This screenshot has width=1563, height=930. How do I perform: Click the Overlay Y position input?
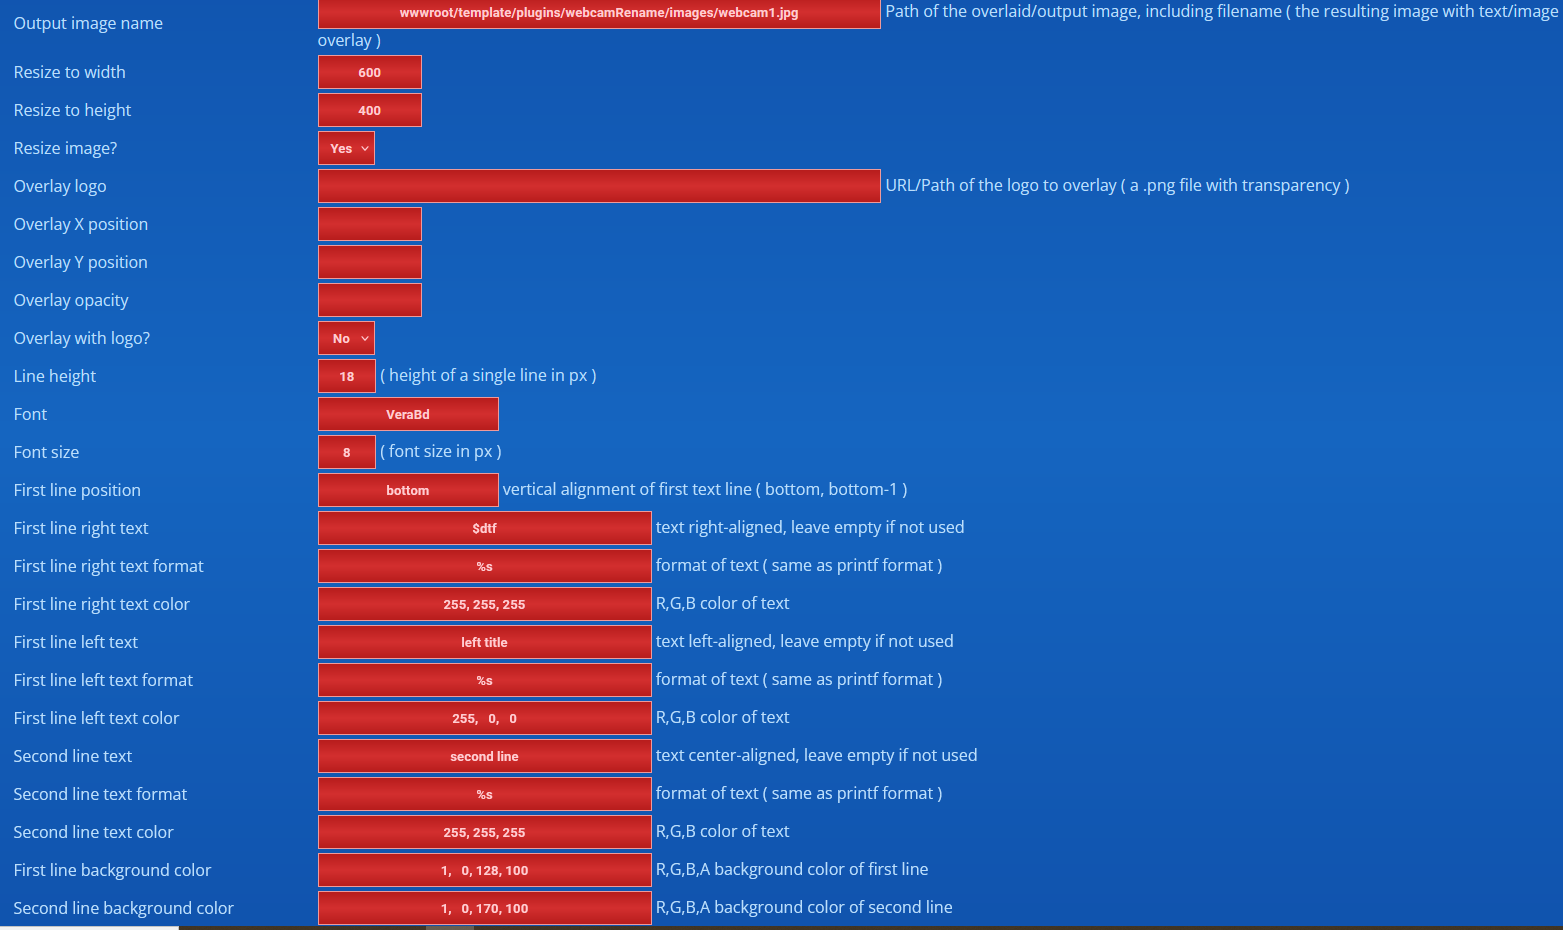(x=369, y=262)
